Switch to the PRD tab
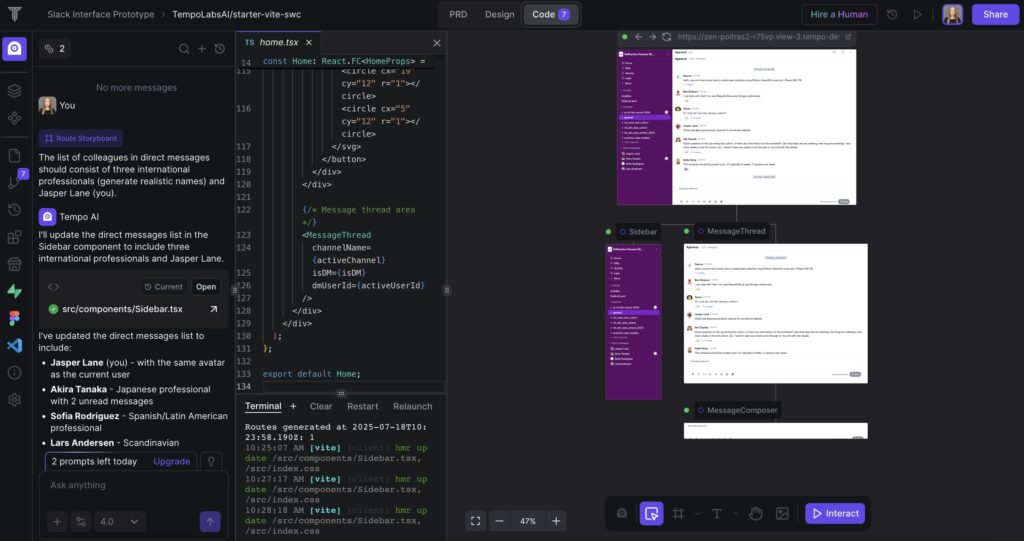Viewport: 1024px width, 541px height. pyautogui.click(x=458, y=14)
